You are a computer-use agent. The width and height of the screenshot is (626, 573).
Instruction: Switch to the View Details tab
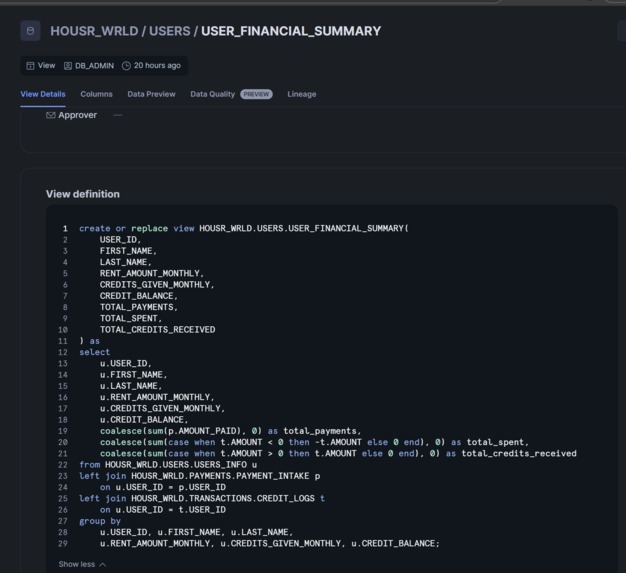tap(43, 94)
